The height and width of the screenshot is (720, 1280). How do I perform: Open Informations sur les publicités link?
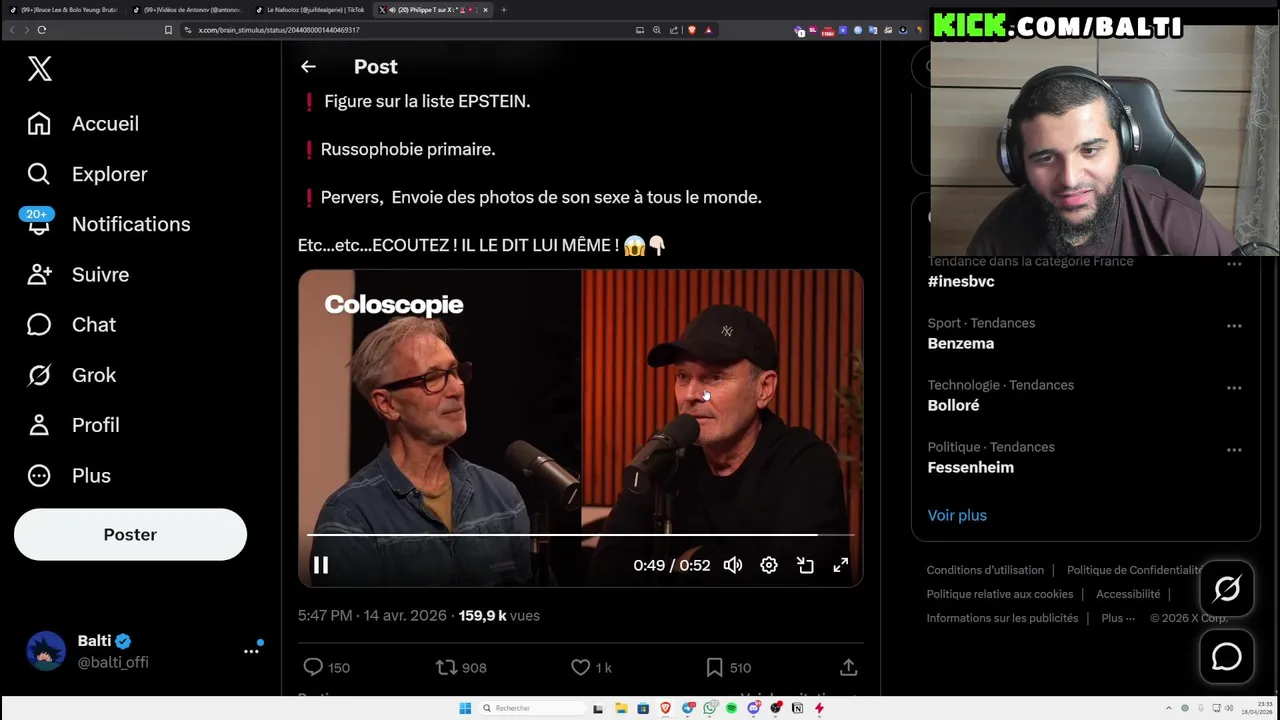pyautogui.click(x=1002, y=618)
